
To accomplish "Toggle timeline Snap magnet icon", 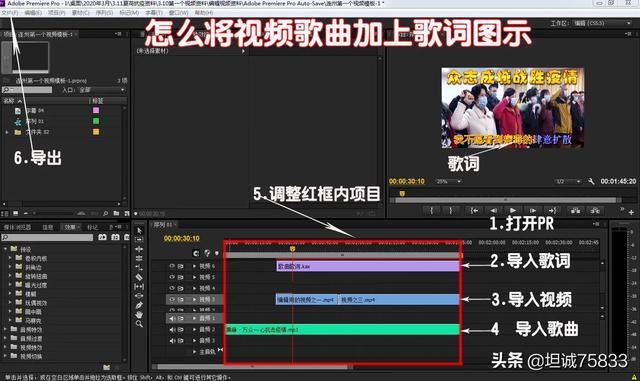I will 196,254.
